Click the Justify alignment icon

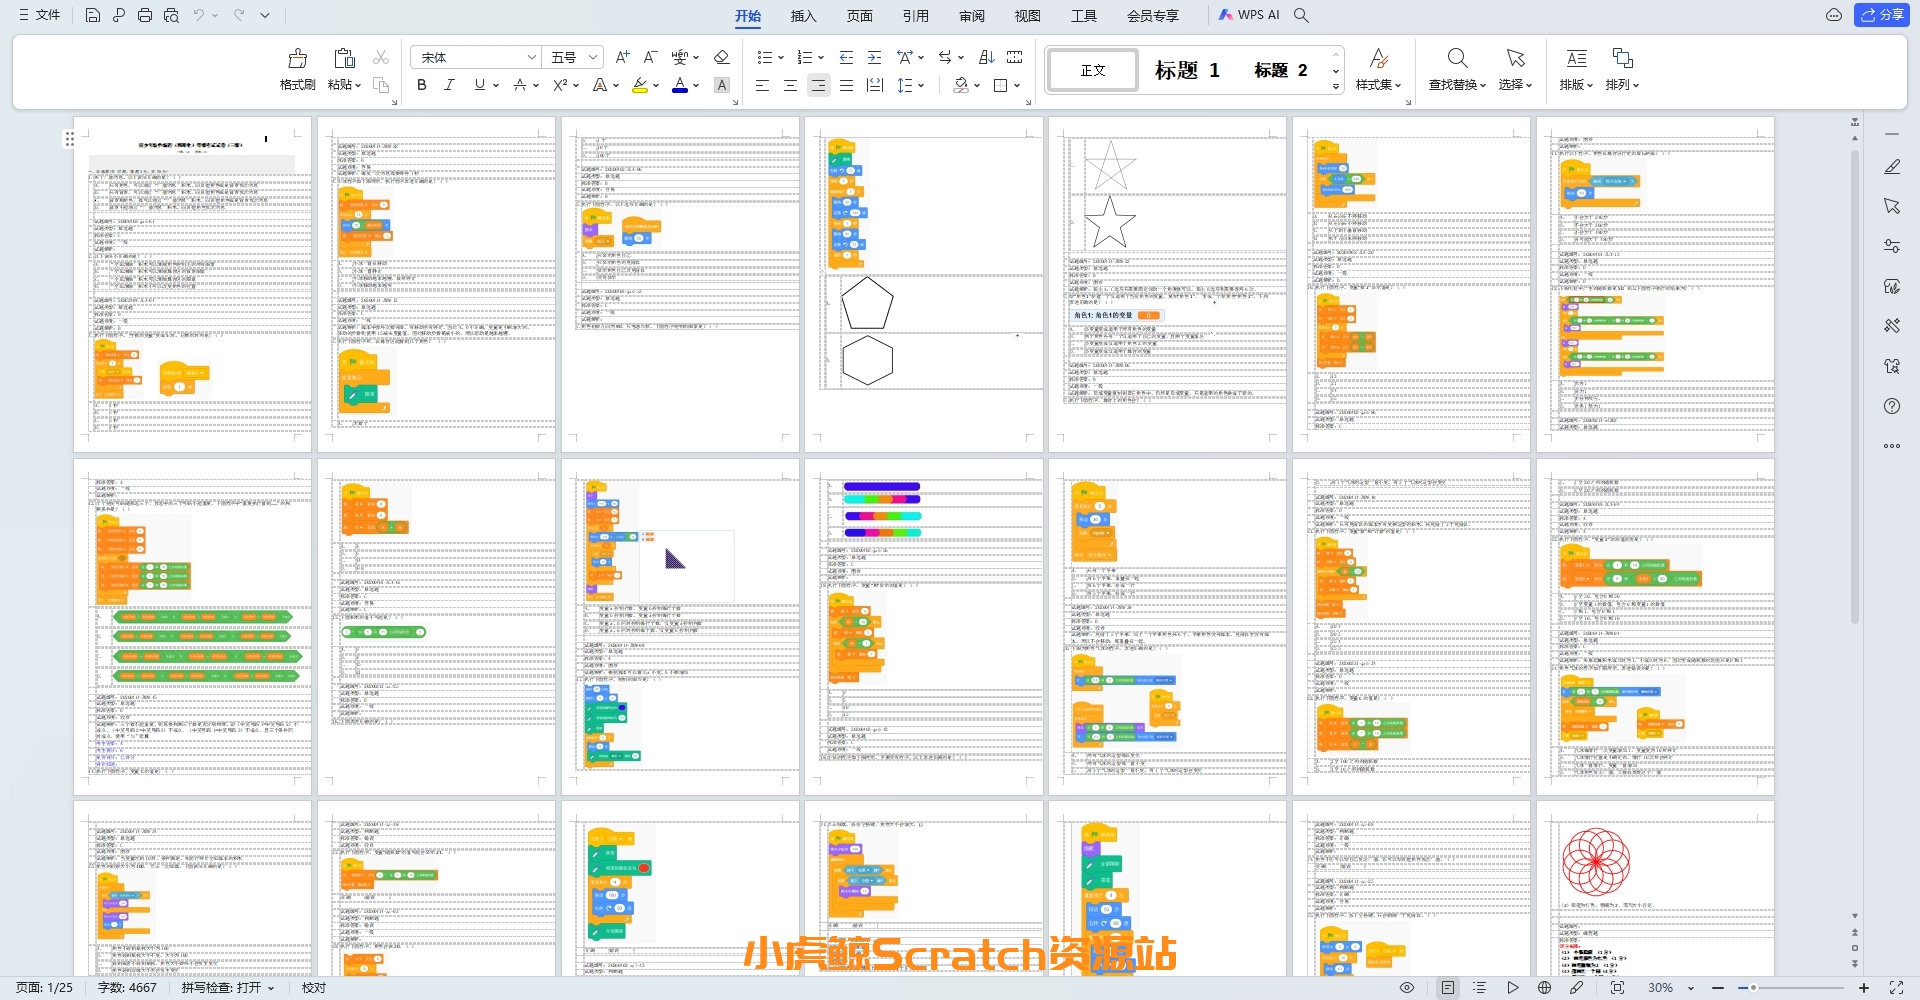coord(846,85)
